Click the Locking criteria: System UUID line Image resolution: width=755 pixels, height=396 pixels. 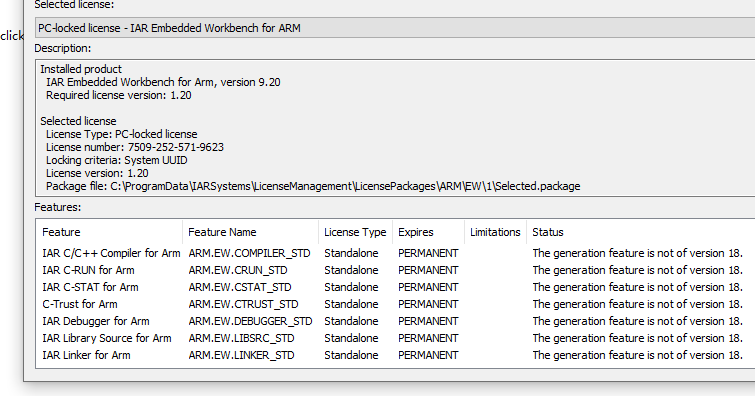point(117,160)
